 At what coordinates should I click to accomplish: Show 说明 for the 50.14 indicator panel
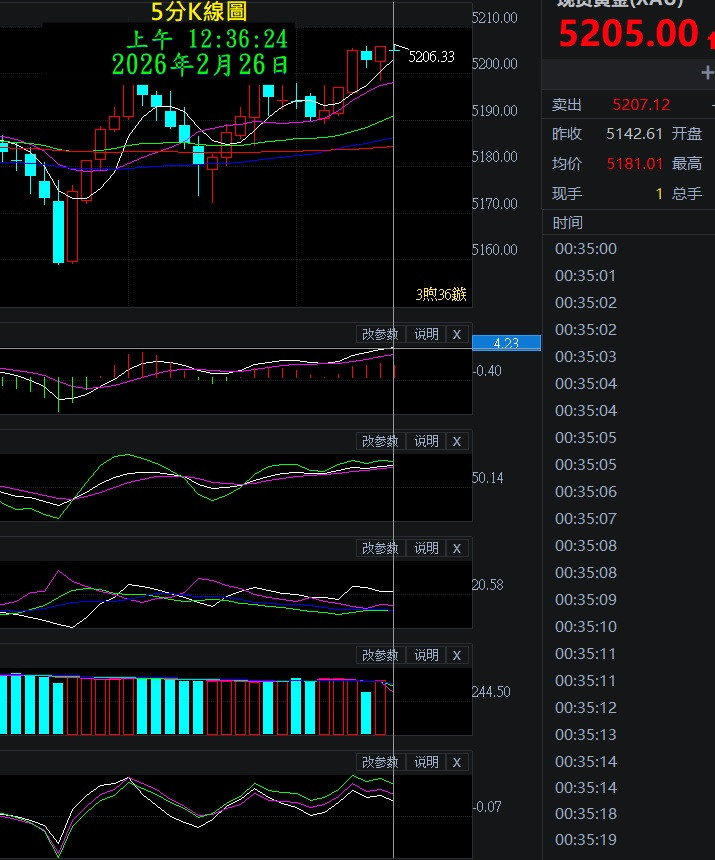coord(426,441)
